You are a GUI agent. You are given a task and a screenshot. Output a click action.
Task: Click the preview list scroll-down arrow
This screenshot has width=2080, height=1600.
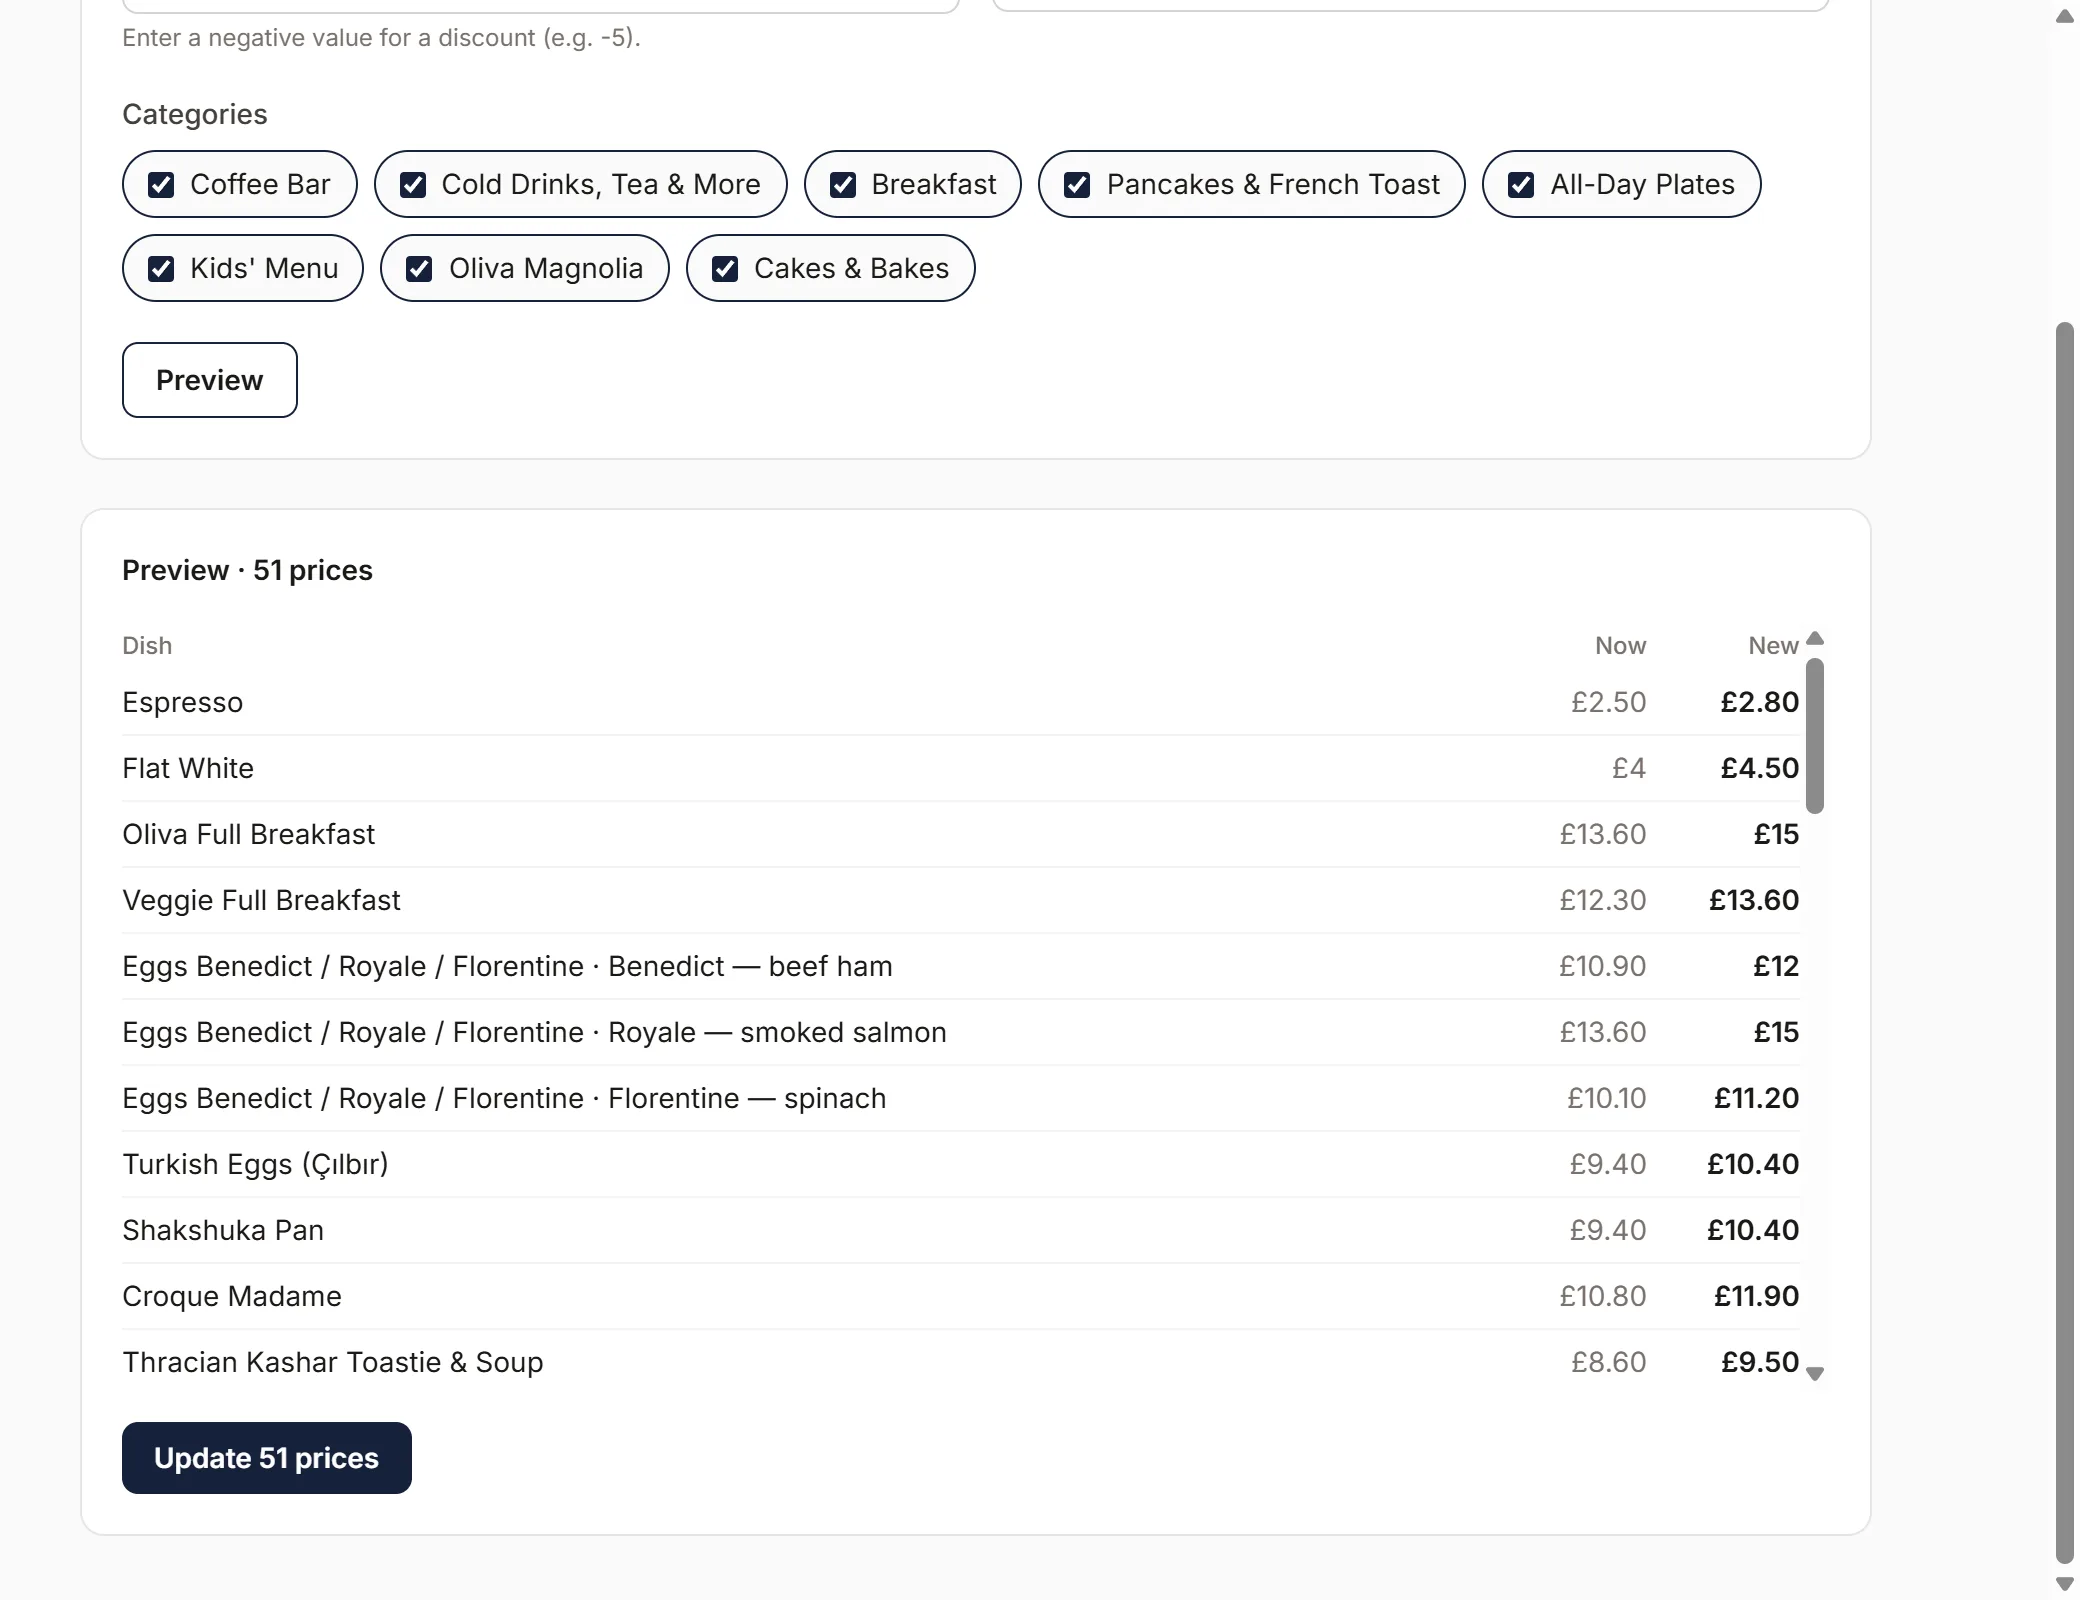(x=1815, y=1374)
